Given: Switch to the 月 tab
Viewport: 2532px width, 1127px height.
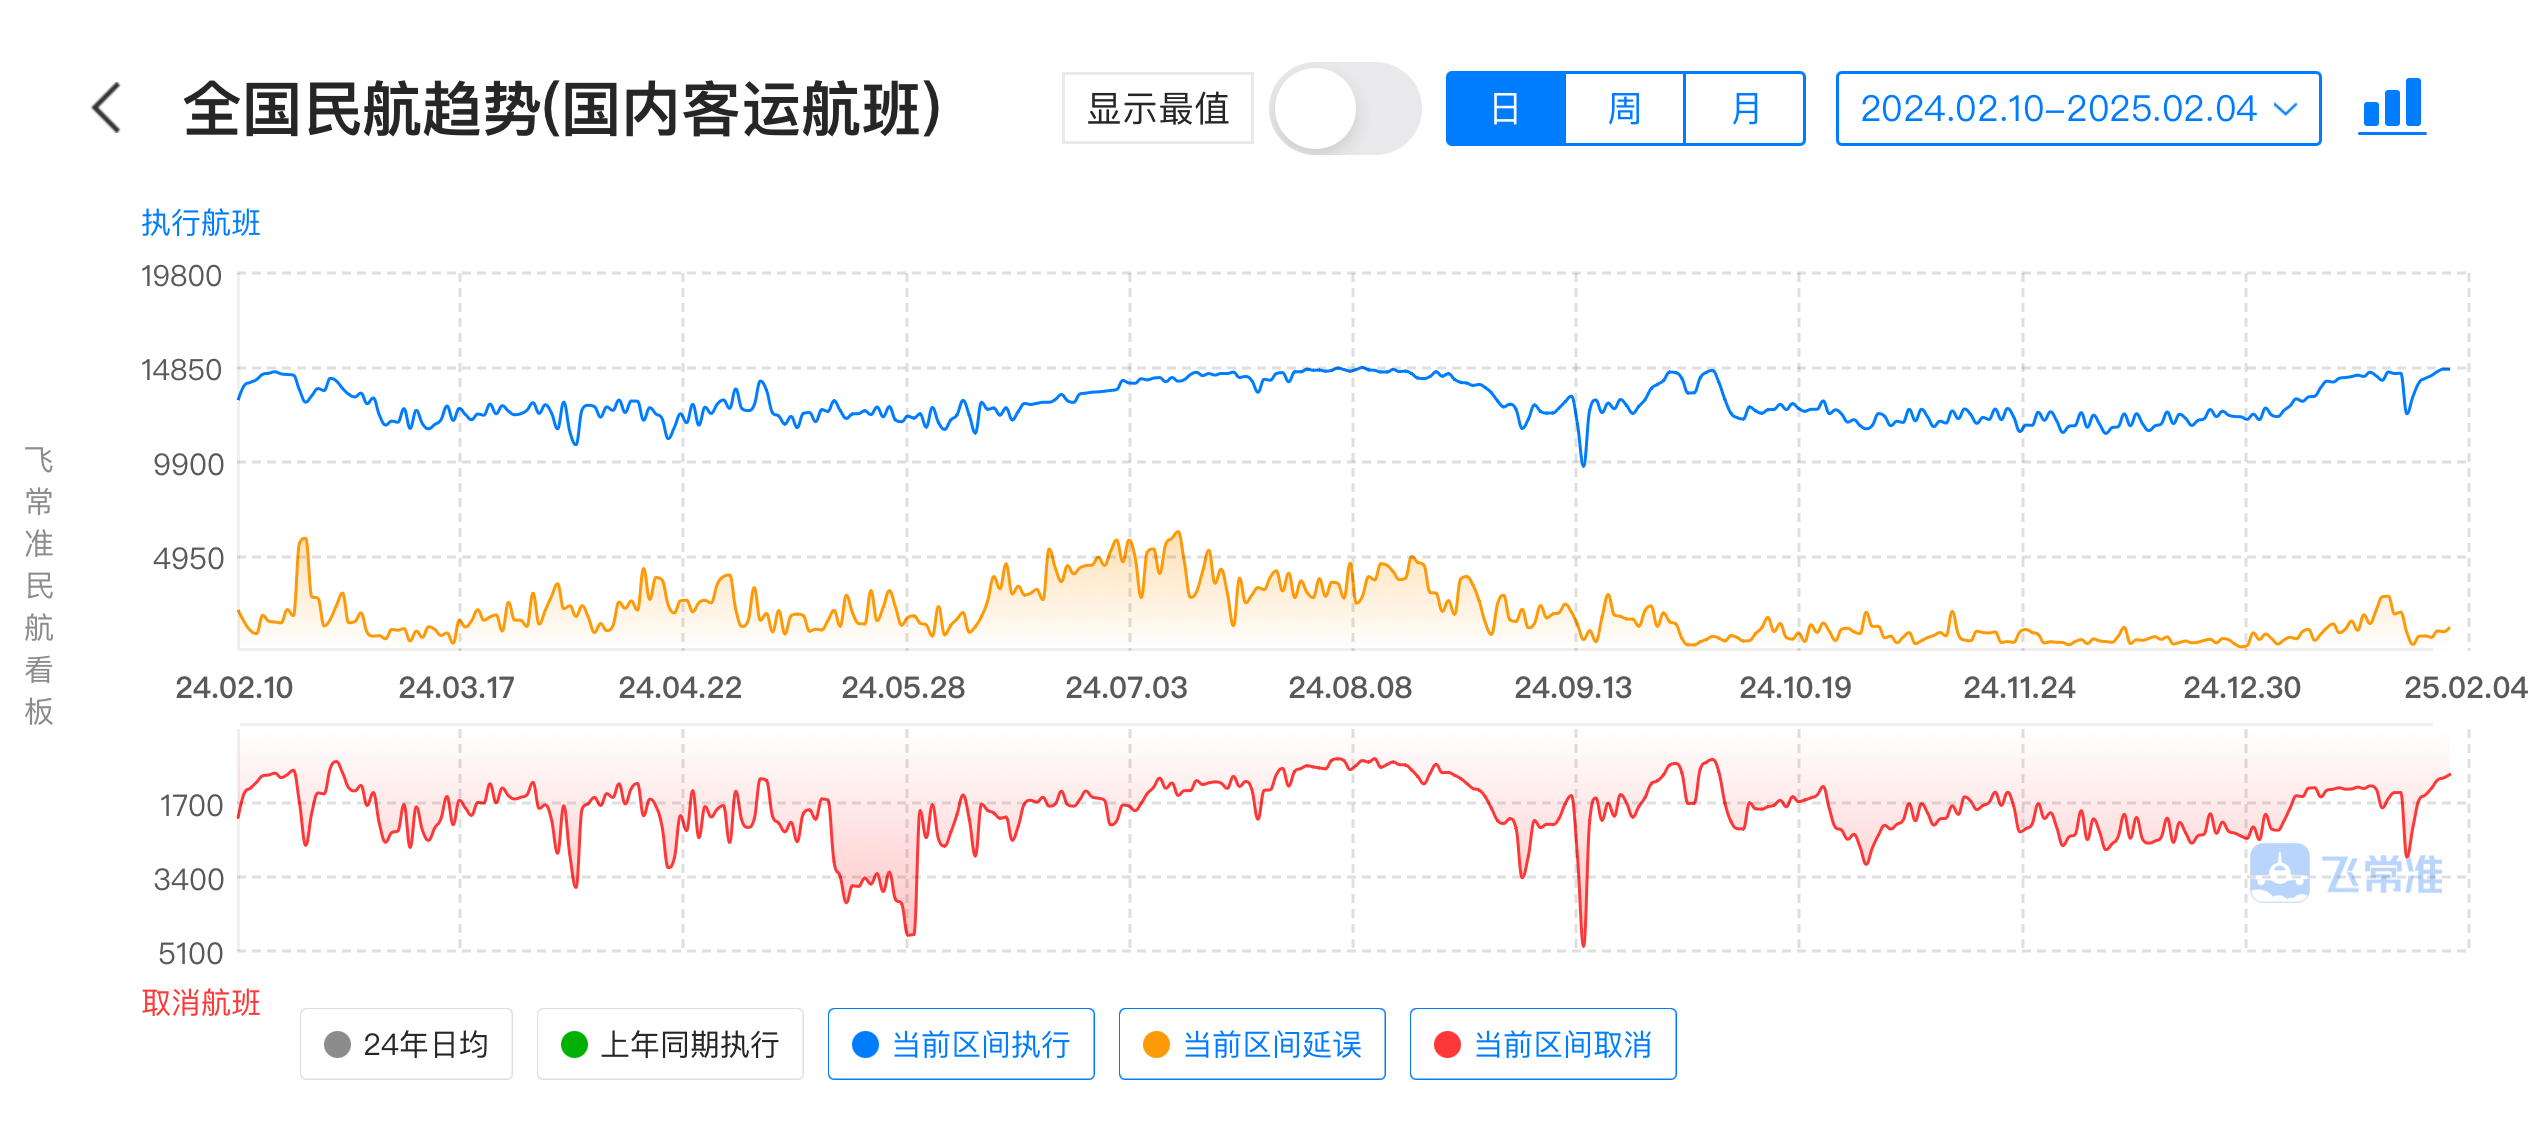Looking at the screenshot, I should (x=1745, y=108).
